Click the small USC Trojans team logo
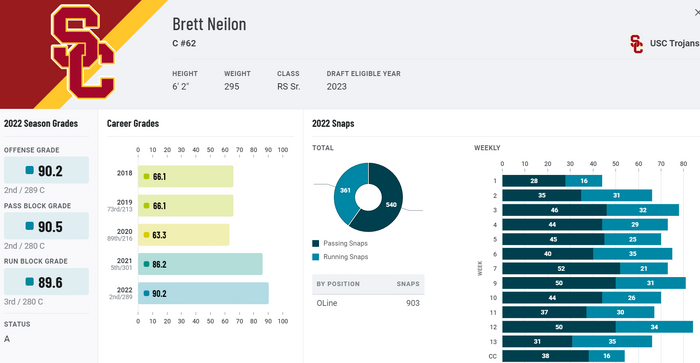 tap(637, 44)
